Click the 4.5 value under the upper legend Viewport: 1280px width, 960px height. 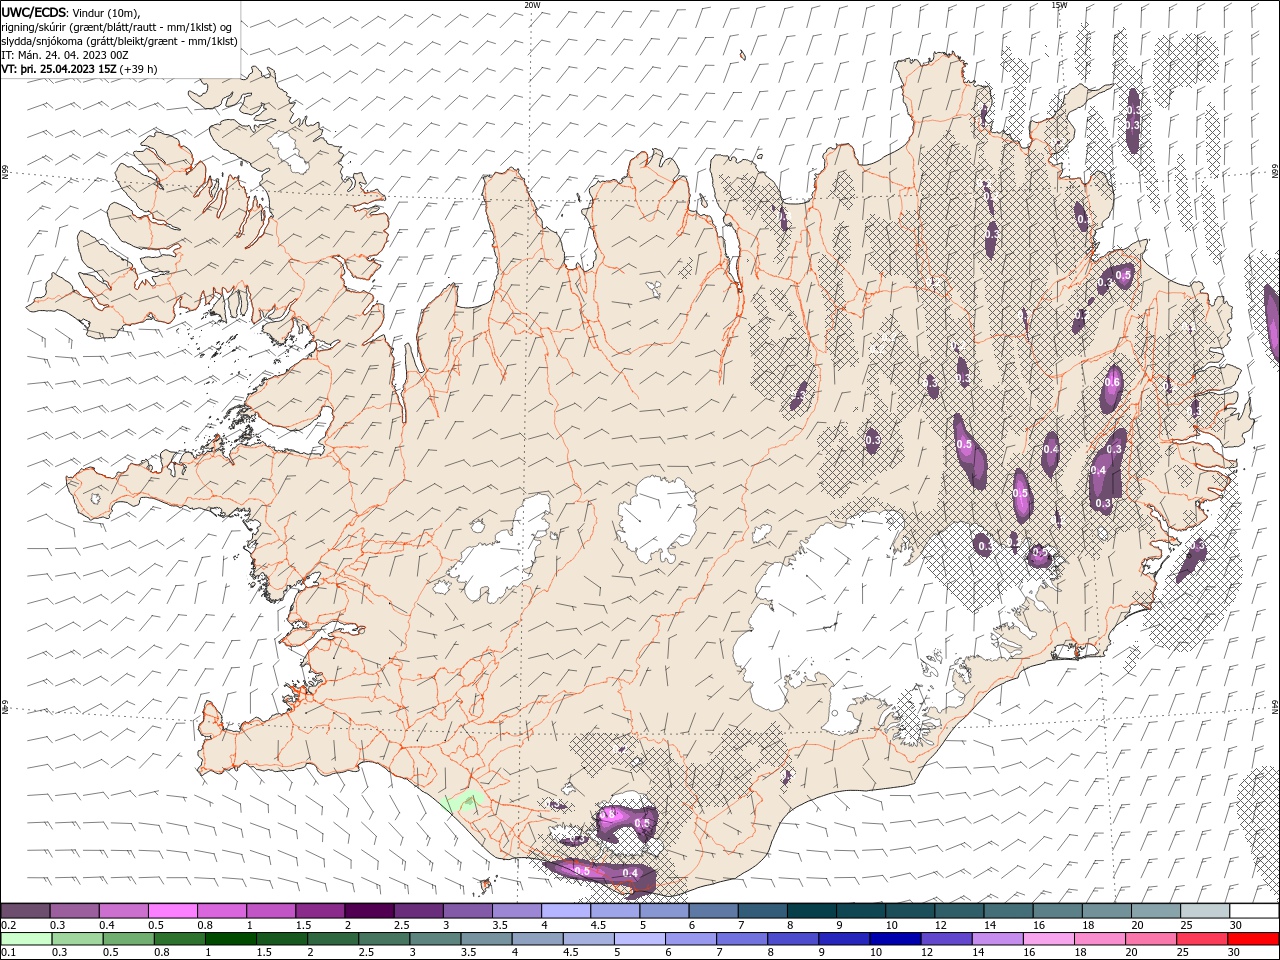[x=598, y=926]
